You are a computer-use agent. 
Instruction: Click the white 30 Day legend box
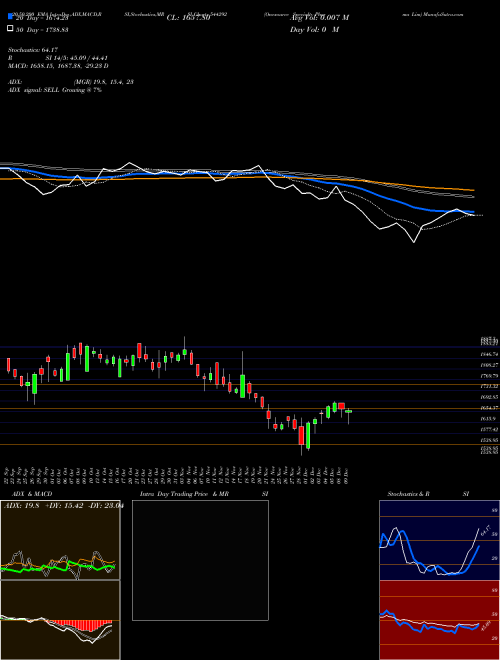coord(10,29)
